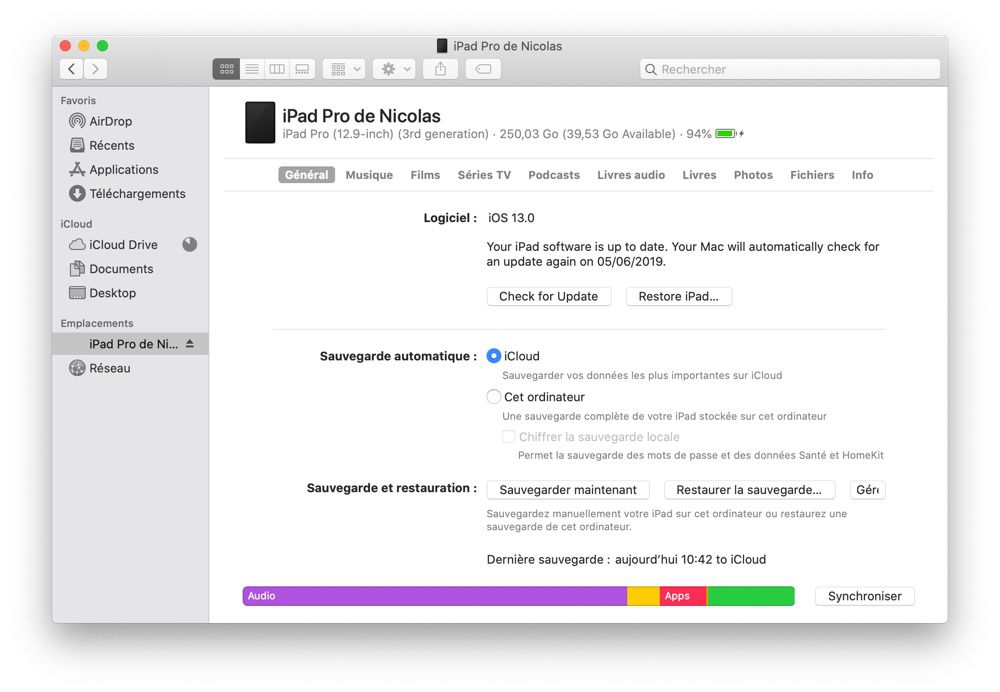Click the truncated Gérer button
Viewport: 1000px width, 692px height.
pyautogui.click(x=867, y=490)
